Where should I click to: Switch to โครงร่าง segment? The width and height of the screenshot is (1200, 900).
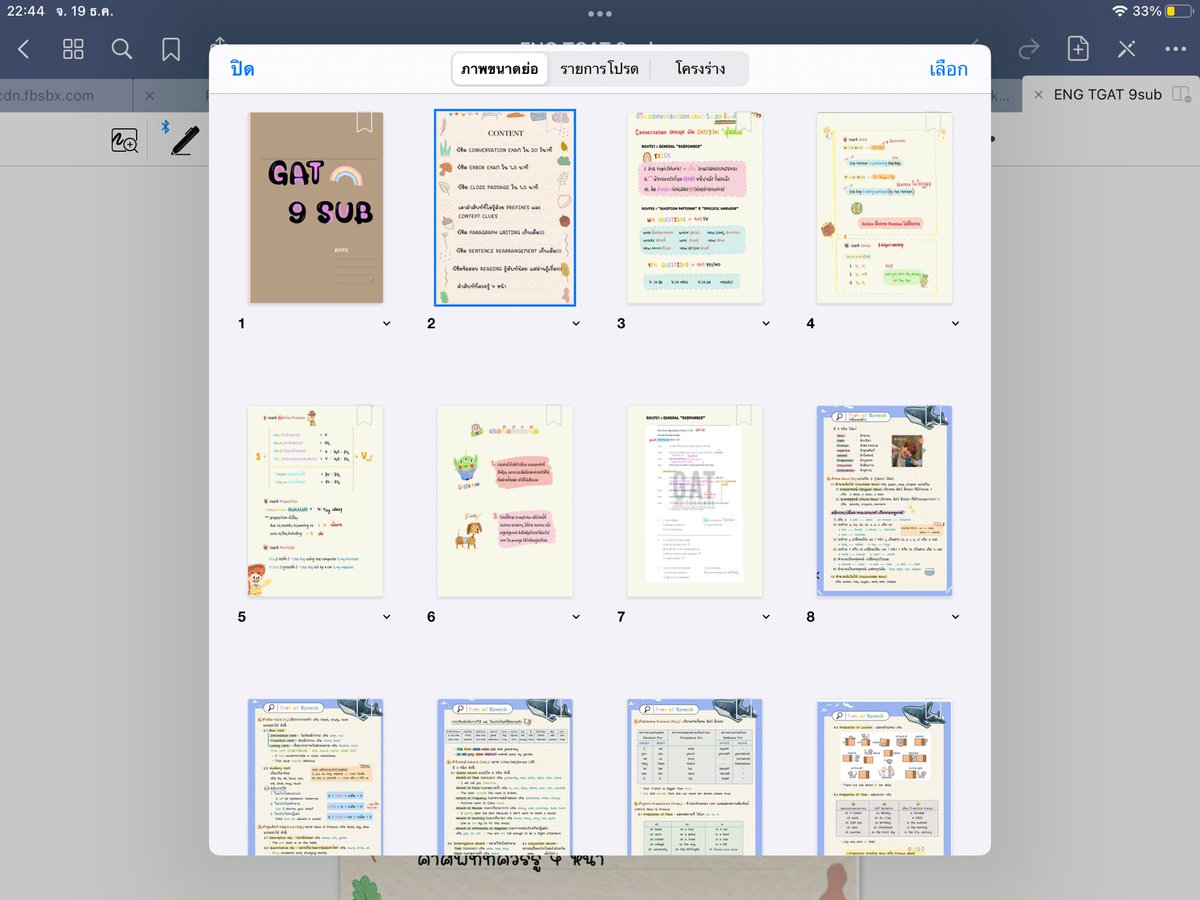700,69
